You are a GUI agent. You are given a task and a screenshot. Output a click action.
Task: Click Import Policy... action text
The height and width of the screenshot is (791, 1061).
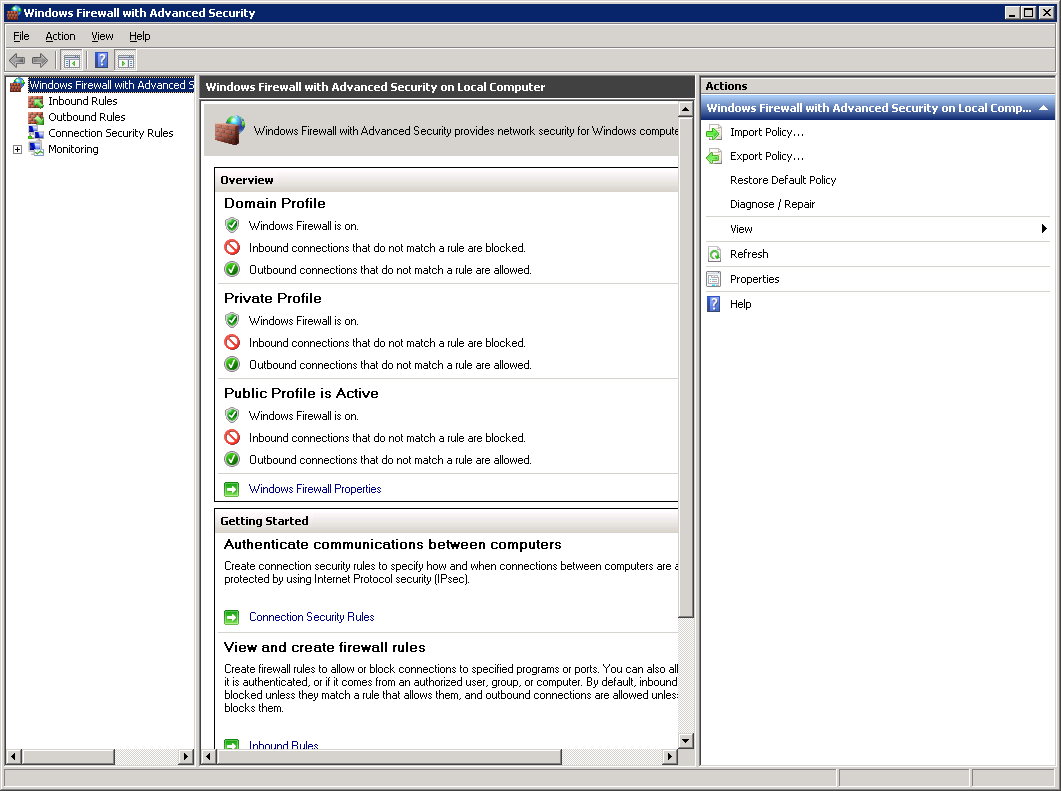tap(767, 133)
